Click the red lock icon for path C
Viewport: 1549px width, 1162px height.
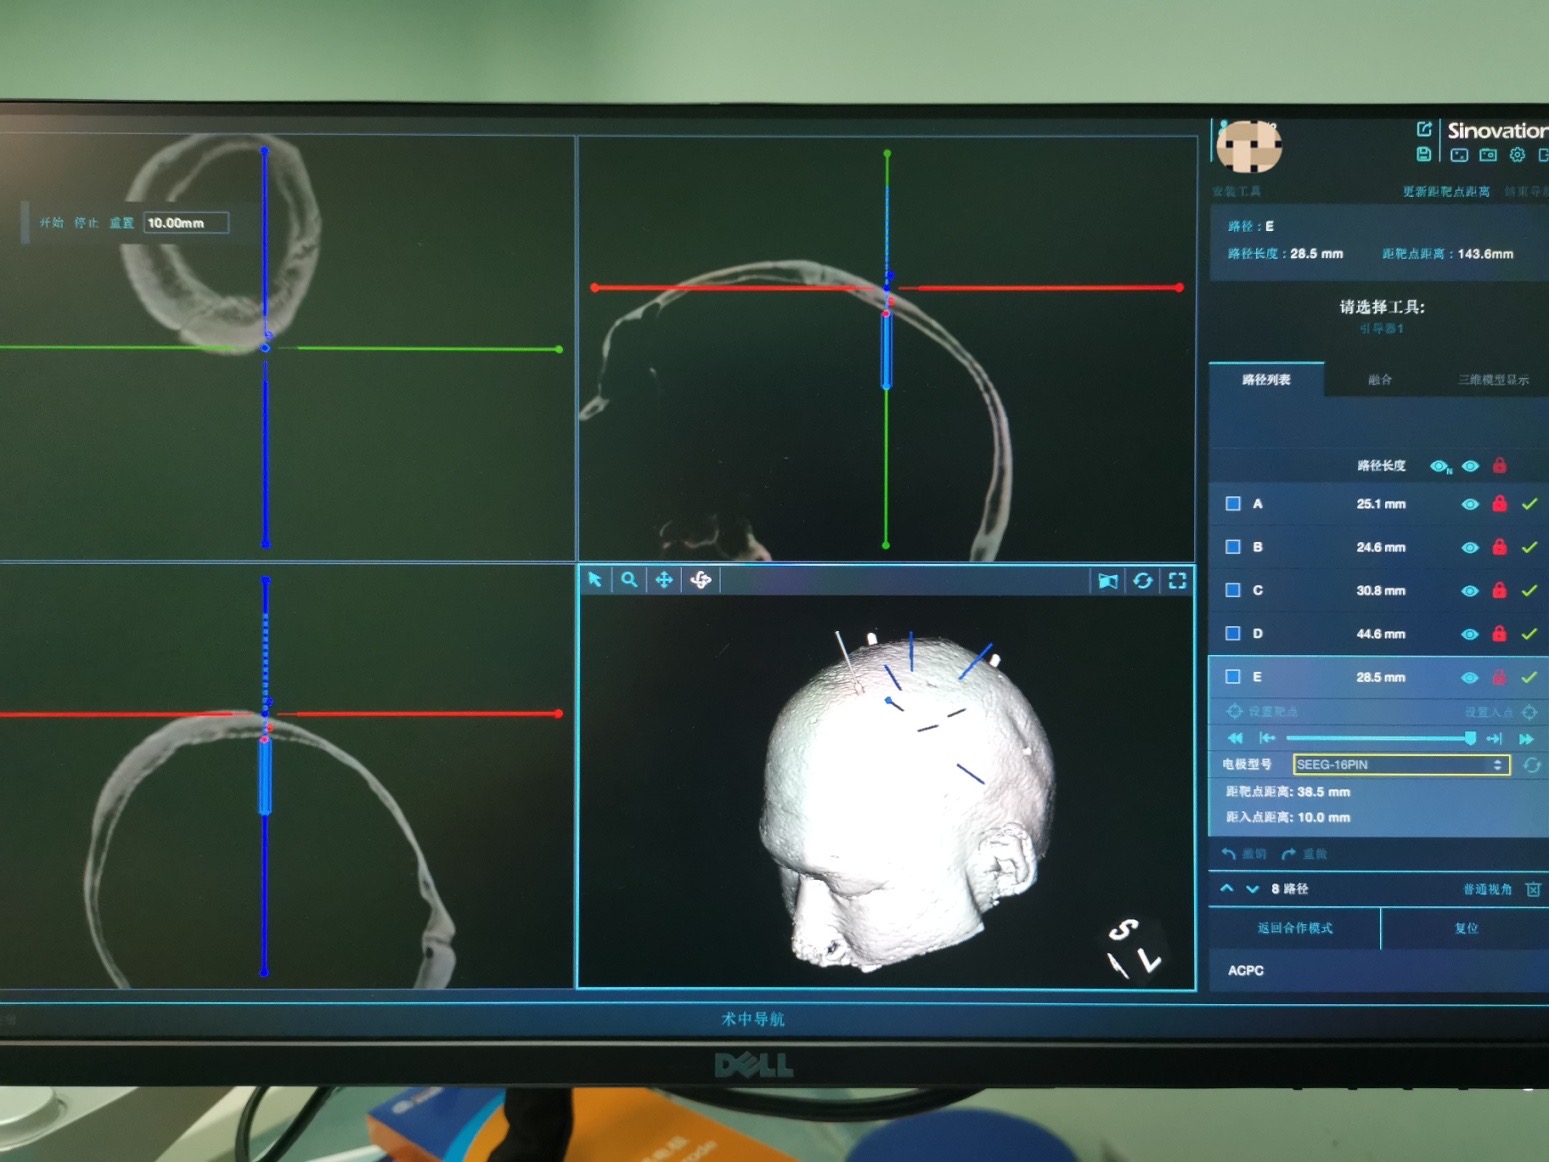(x=1499, y=590)
